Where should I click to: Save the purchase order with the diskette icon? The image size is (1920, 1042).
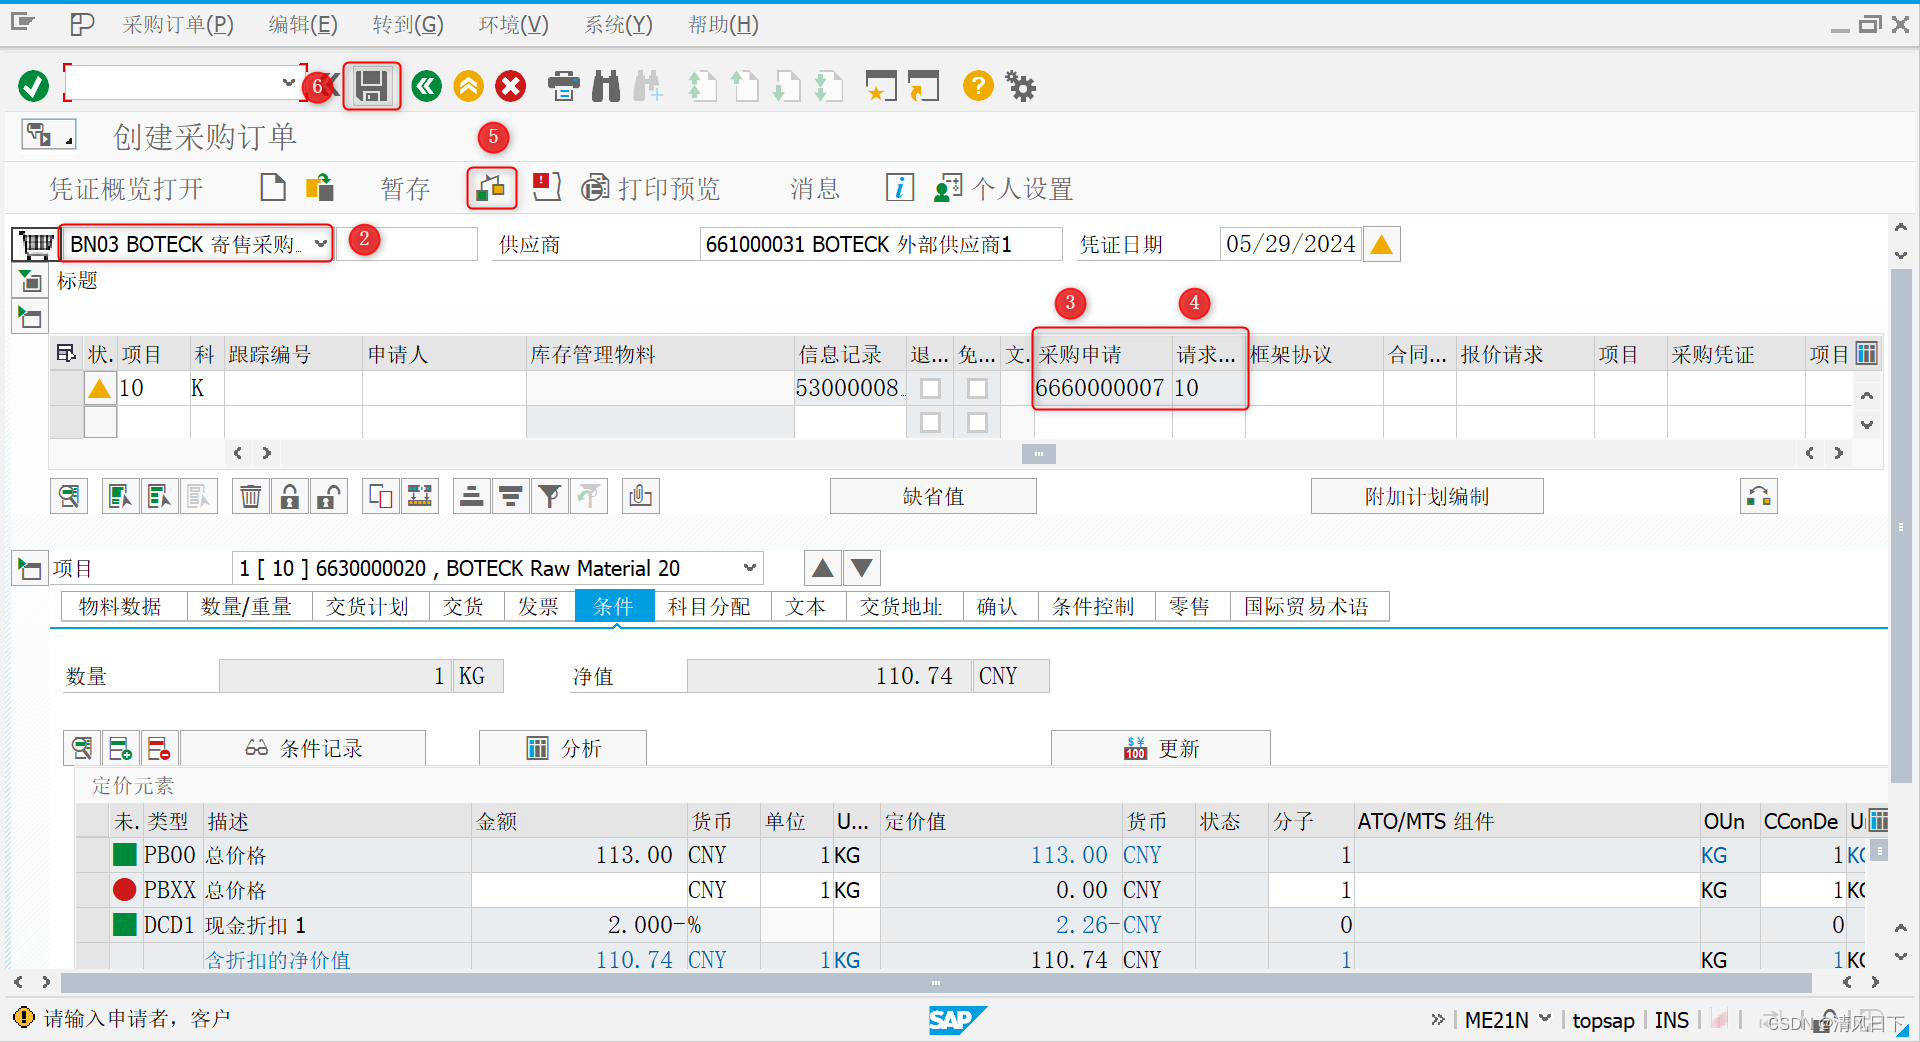pos(372,86)
